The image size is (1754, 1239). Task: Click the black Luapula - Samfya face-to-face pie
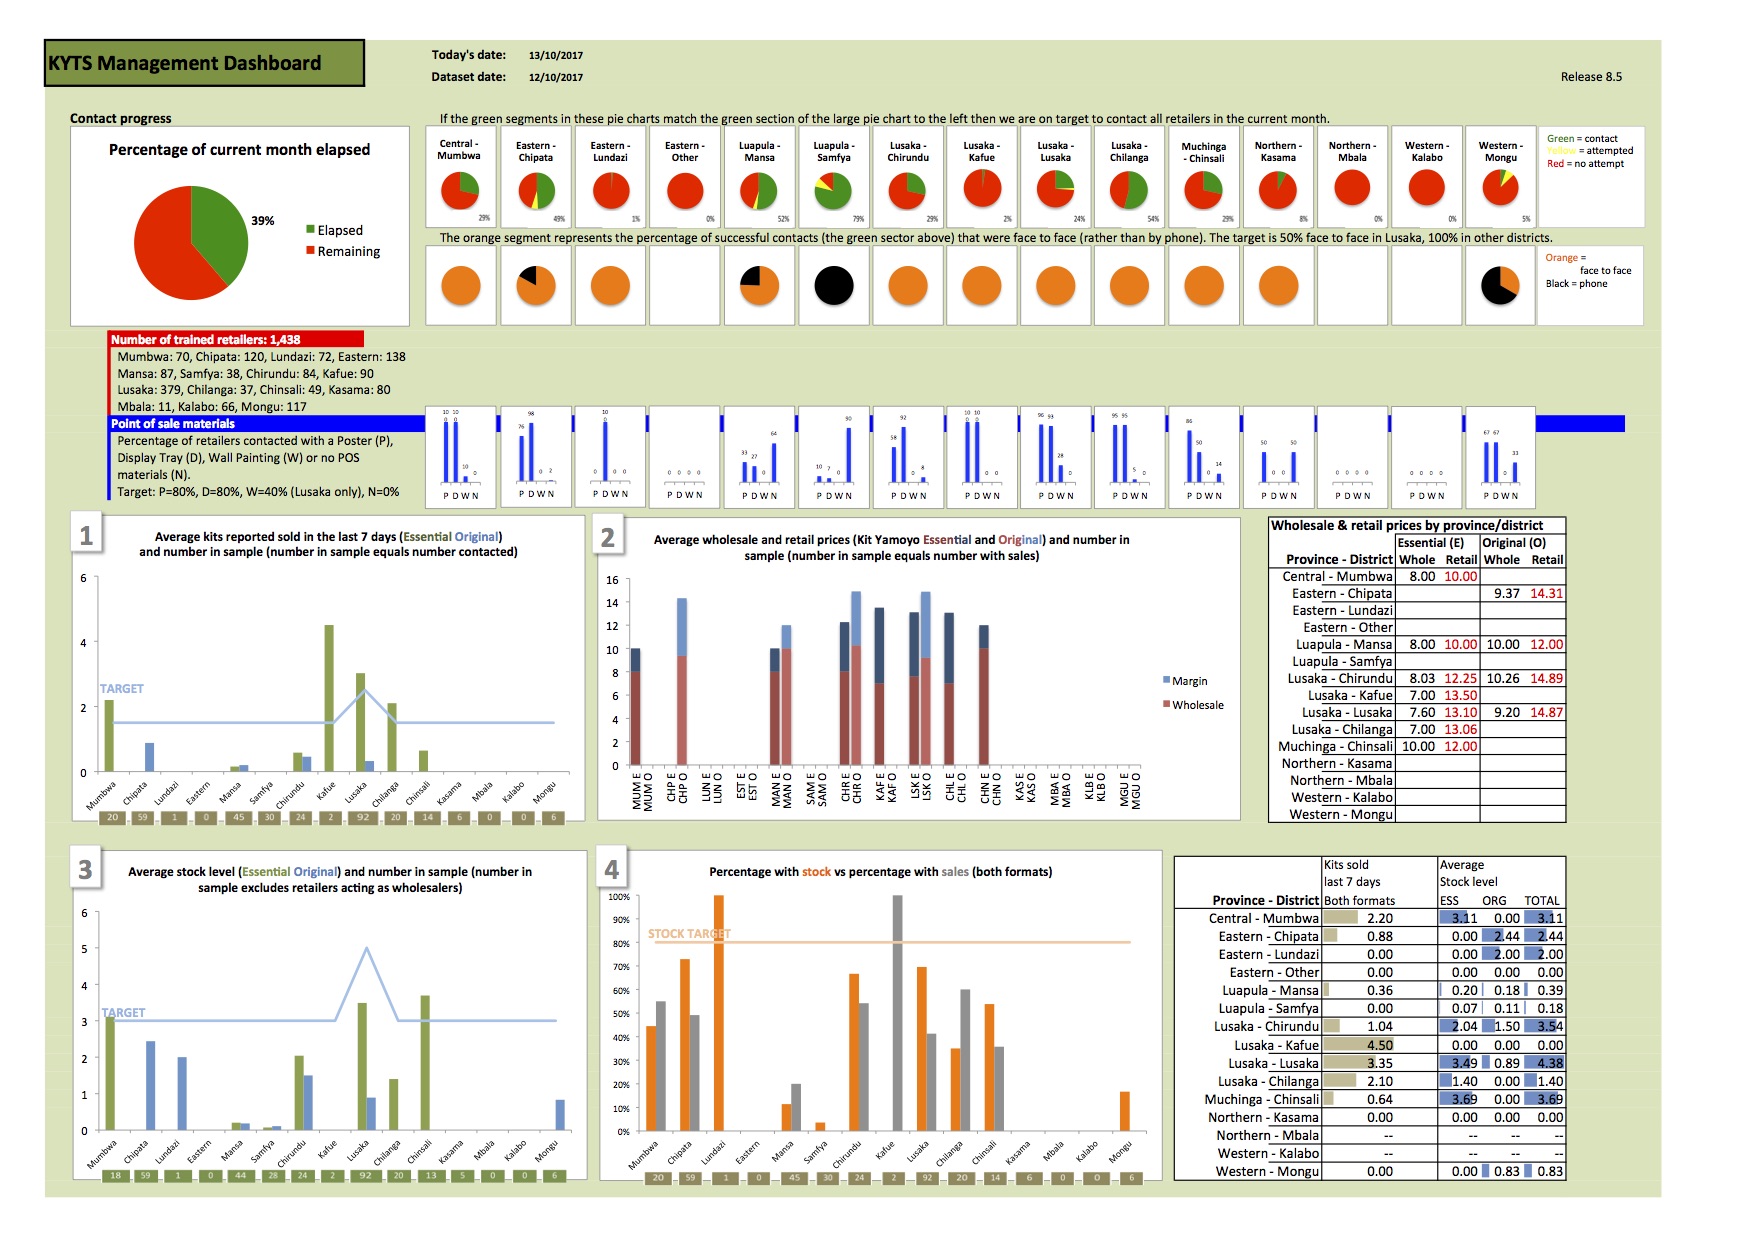(x=834, y=286)
